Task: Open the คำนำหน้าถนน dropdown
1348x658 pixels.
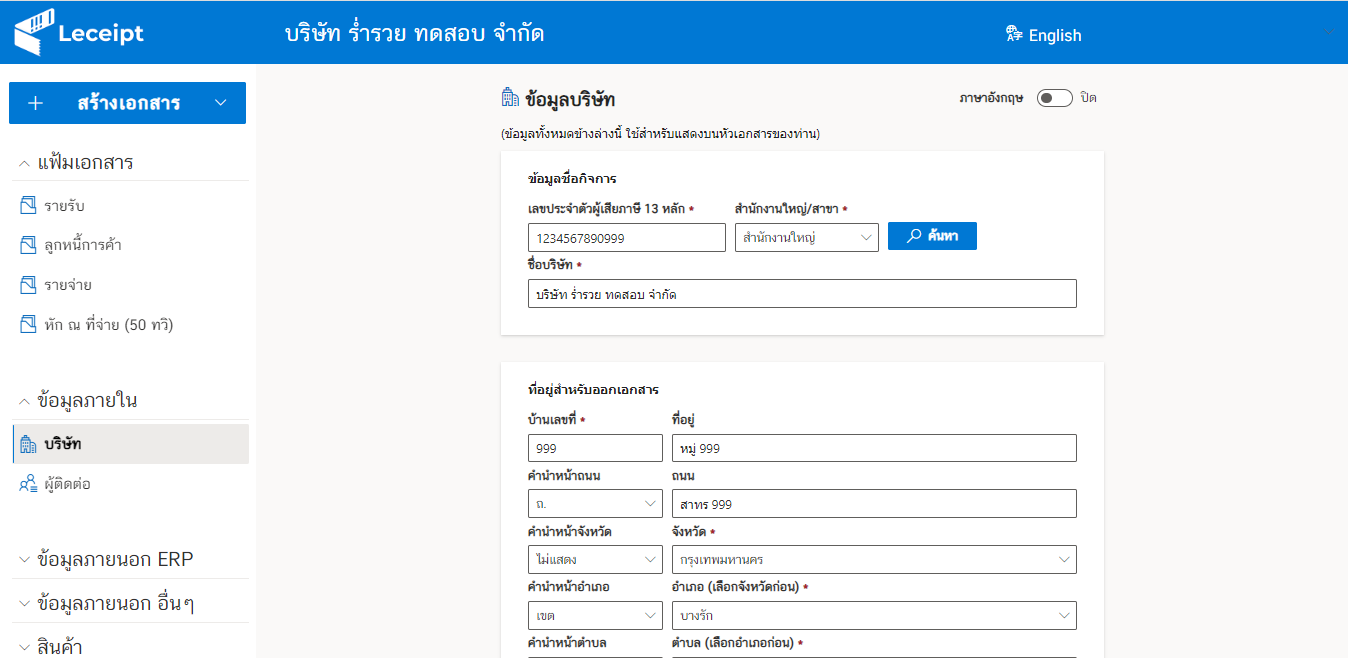Action: tap(594, 504)
